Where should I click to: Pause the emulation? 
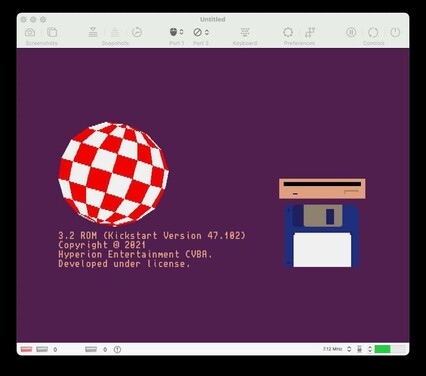coord(351,32)
